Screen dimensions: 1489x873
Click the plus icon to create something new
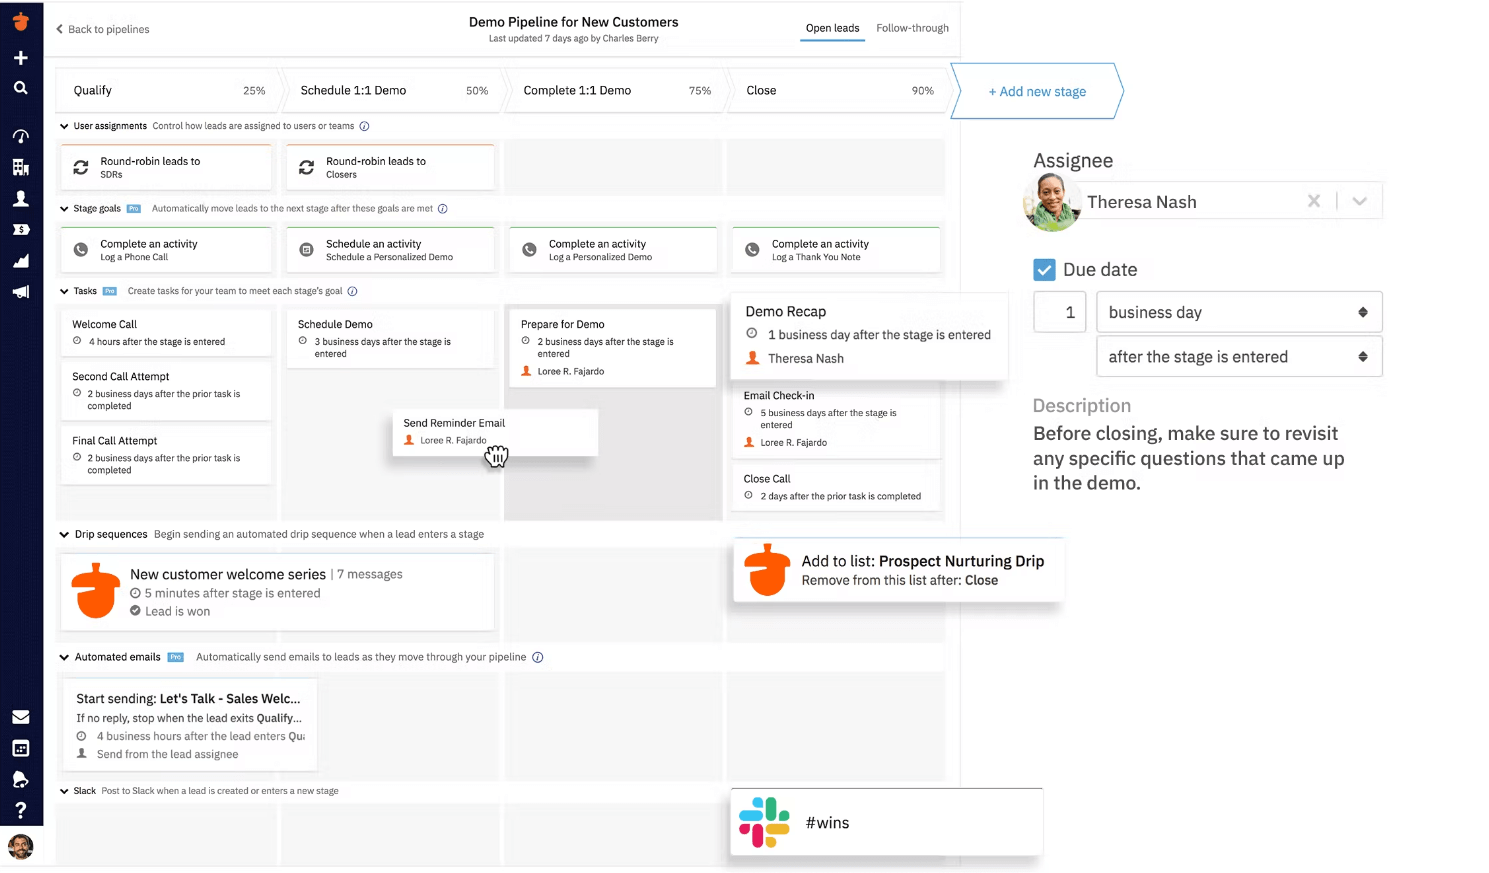pyautogui.click(x=20, y=58)
